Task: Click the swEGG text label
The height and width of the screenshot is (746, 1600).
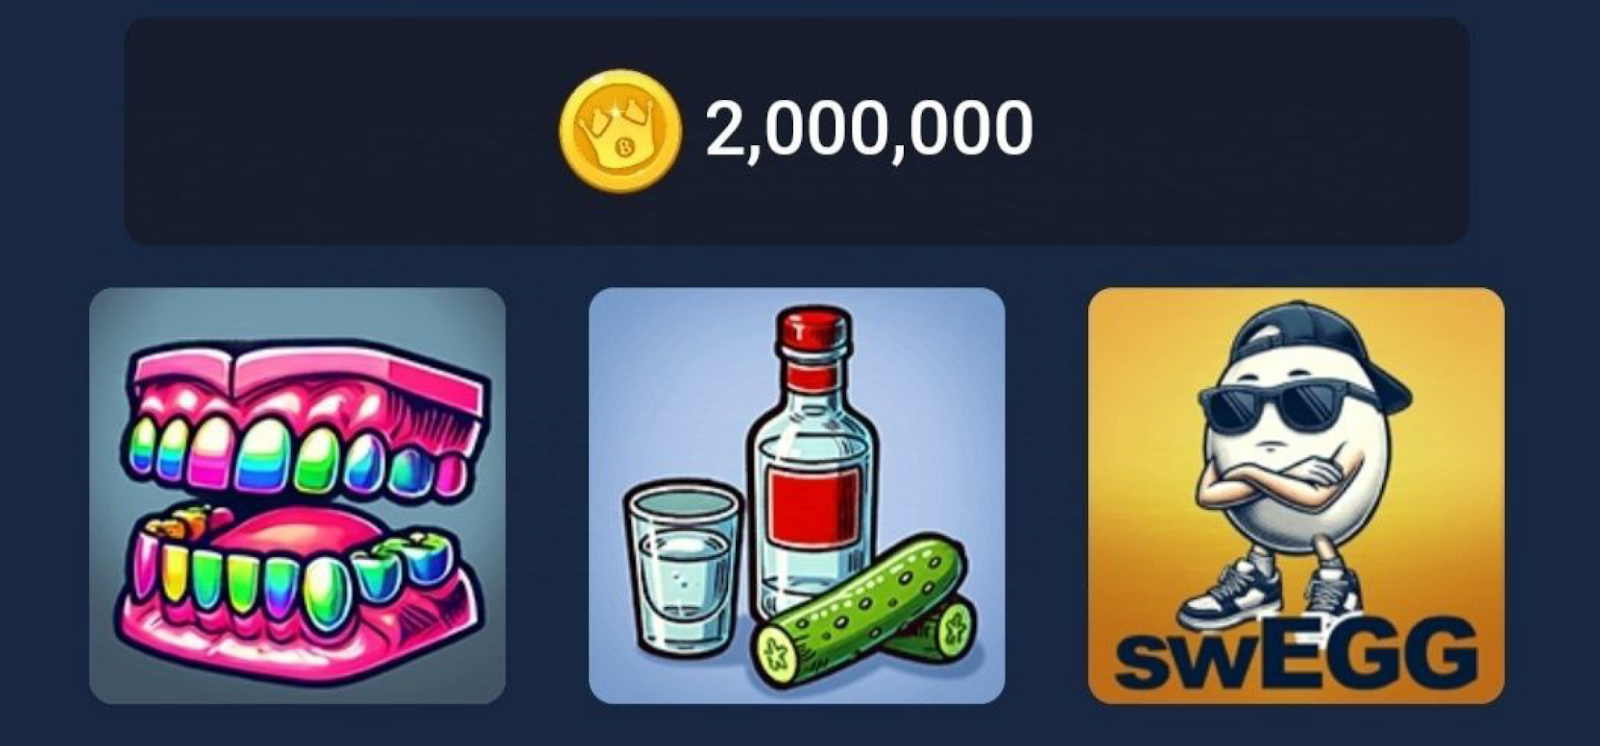Action: (x=1296, y=654)
